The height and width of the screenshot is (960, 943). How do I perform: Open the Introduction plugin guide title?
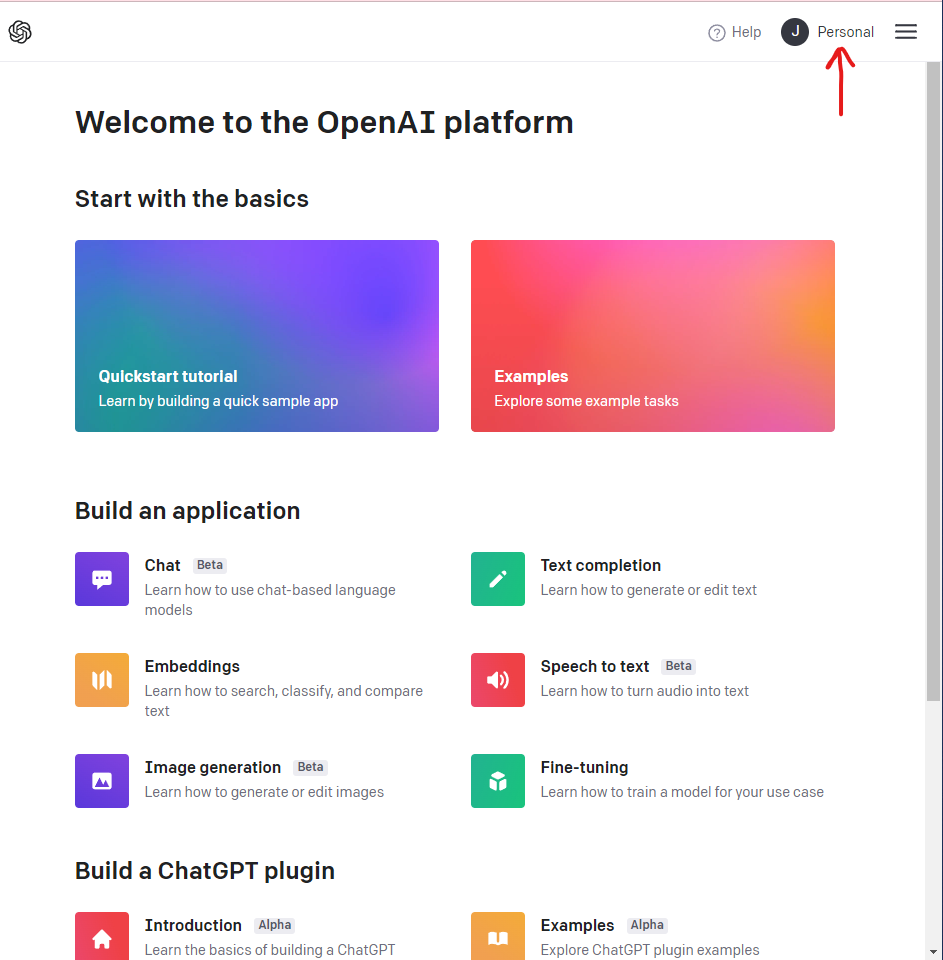[193, 925]
